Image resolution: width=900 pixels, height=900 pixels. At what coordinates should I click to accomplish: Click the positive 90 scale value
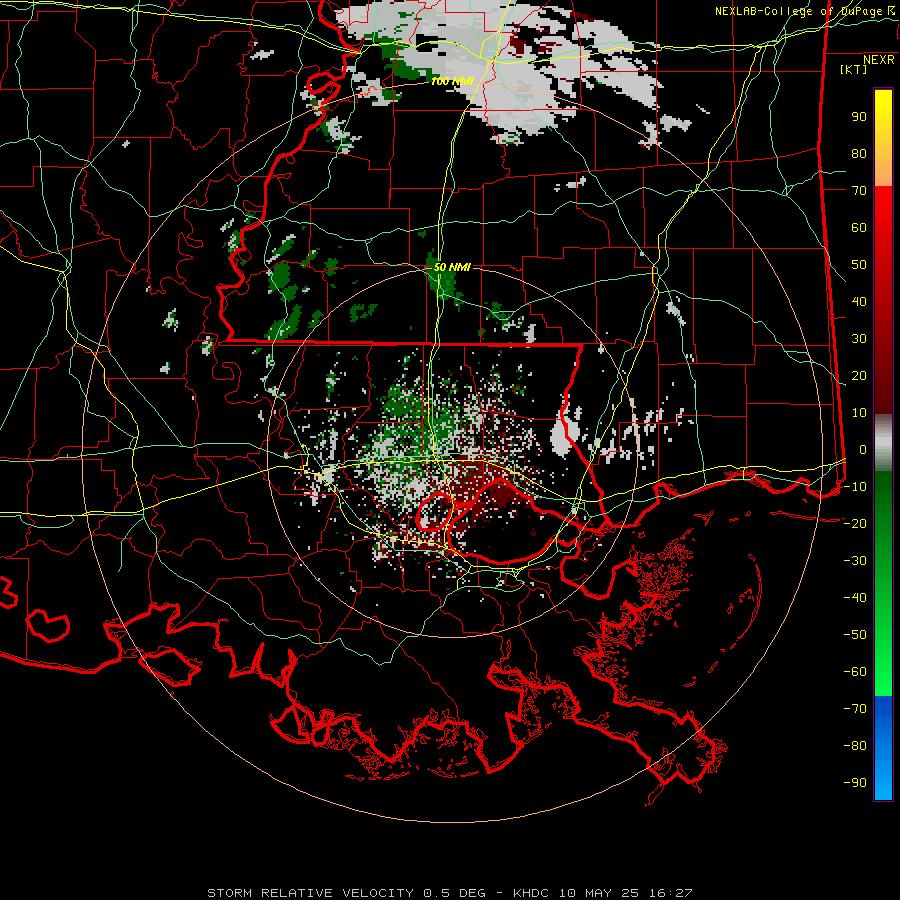tap(859, 117)
